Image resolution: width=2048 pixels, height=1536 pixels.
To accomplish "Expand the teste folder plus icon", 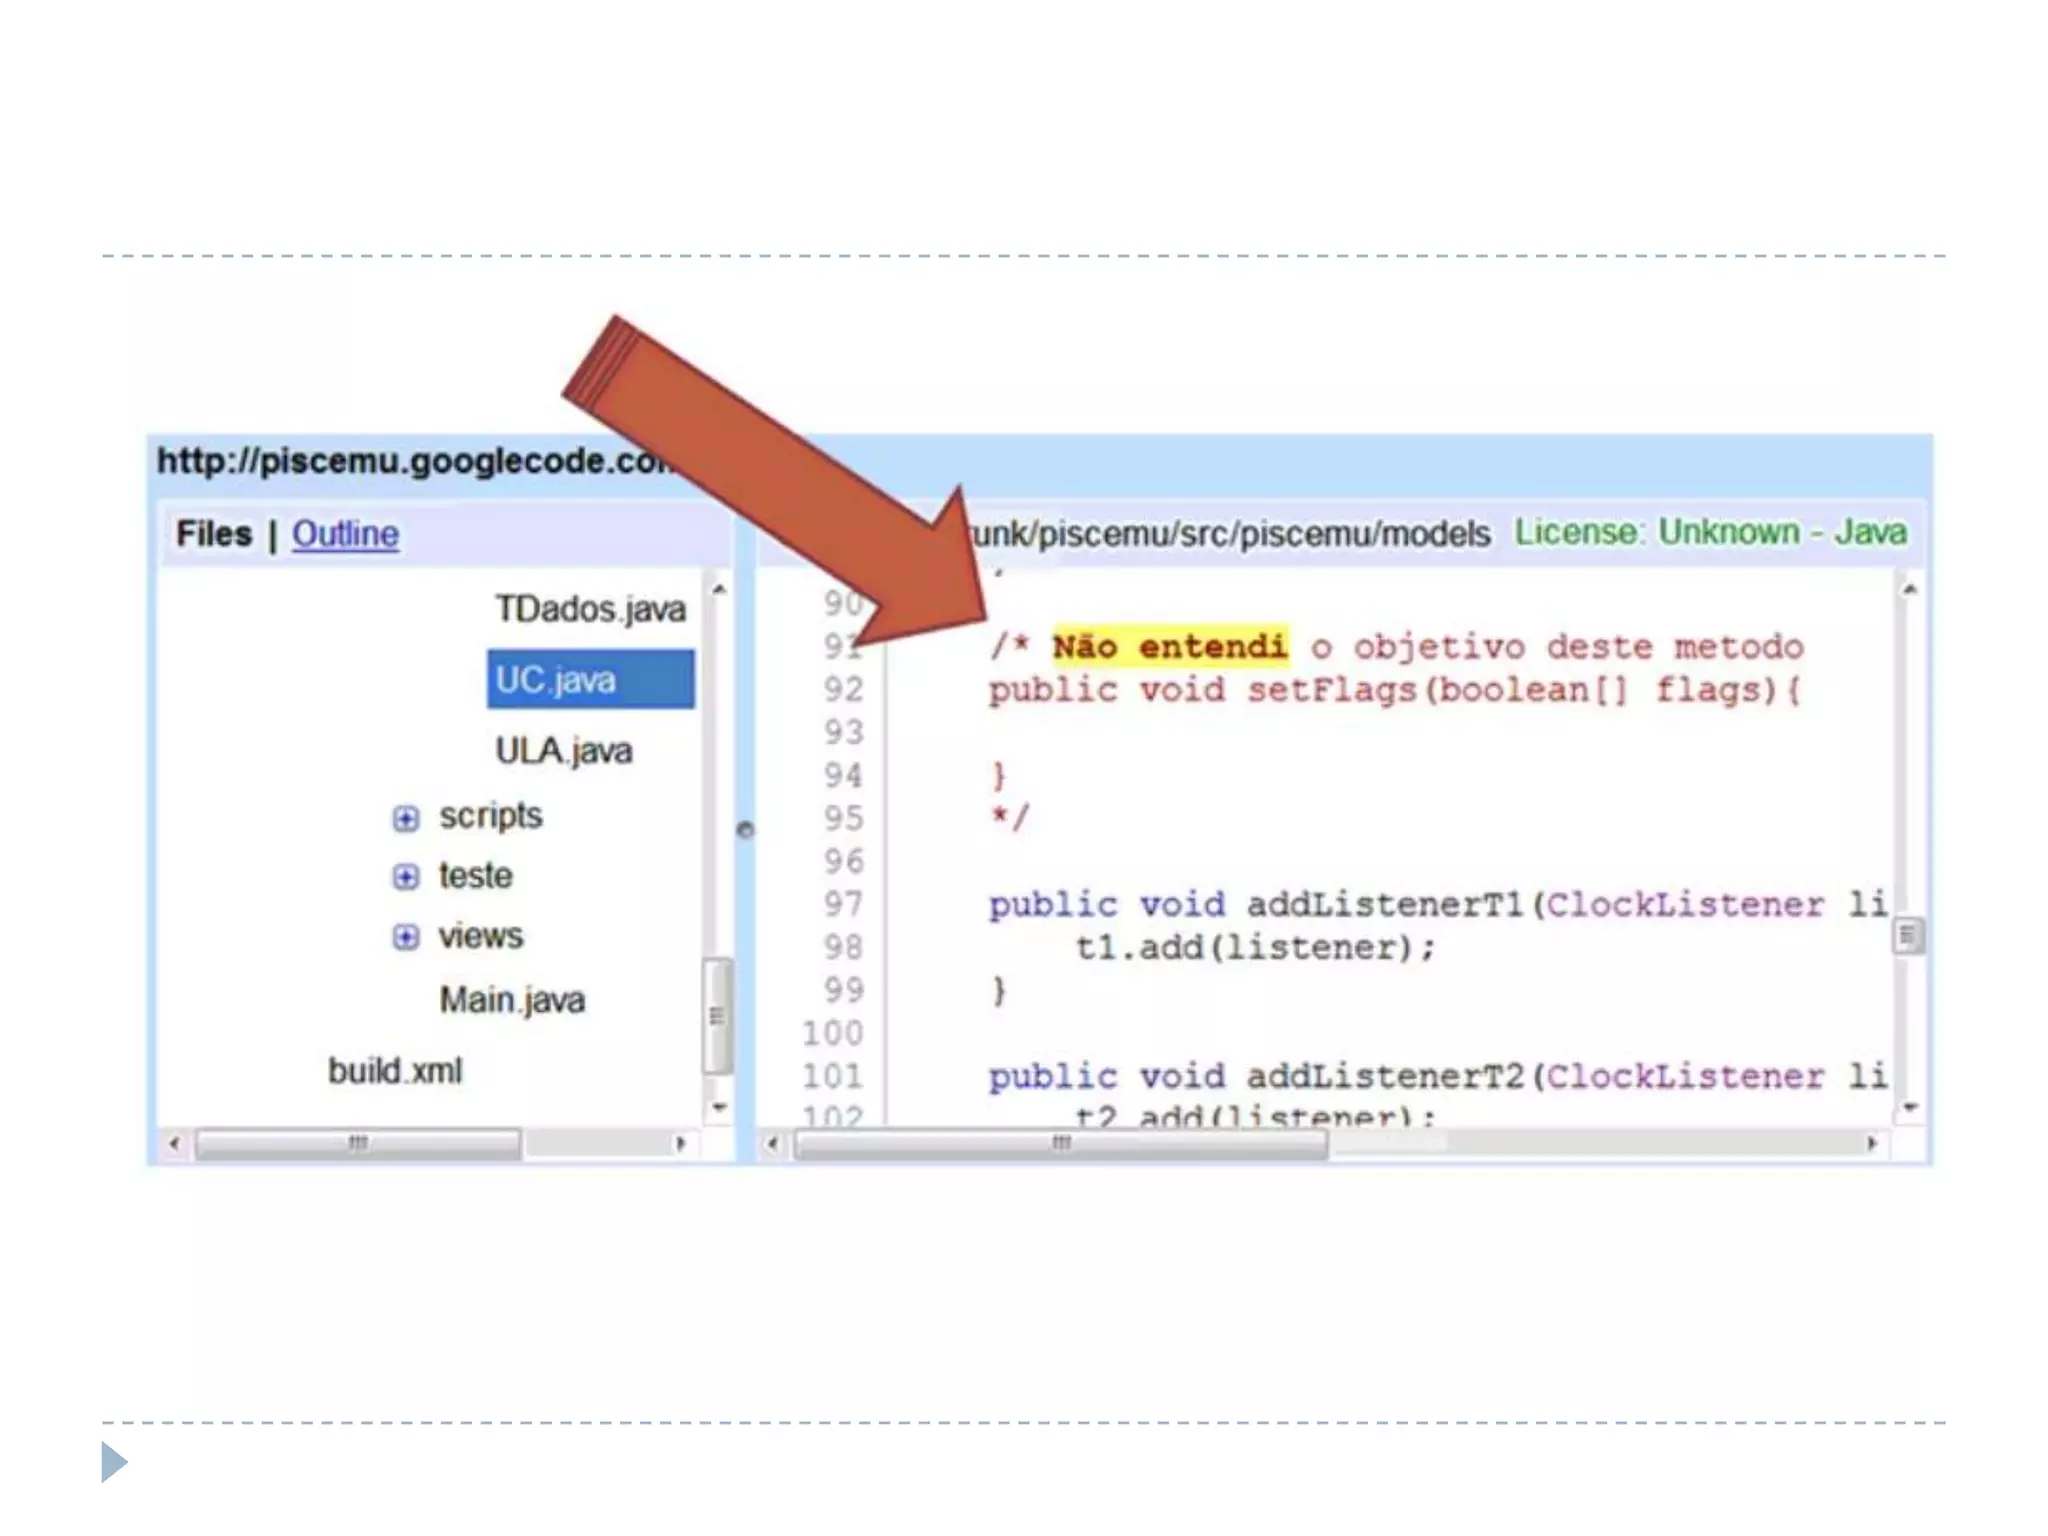I will (x=405, y=877).
